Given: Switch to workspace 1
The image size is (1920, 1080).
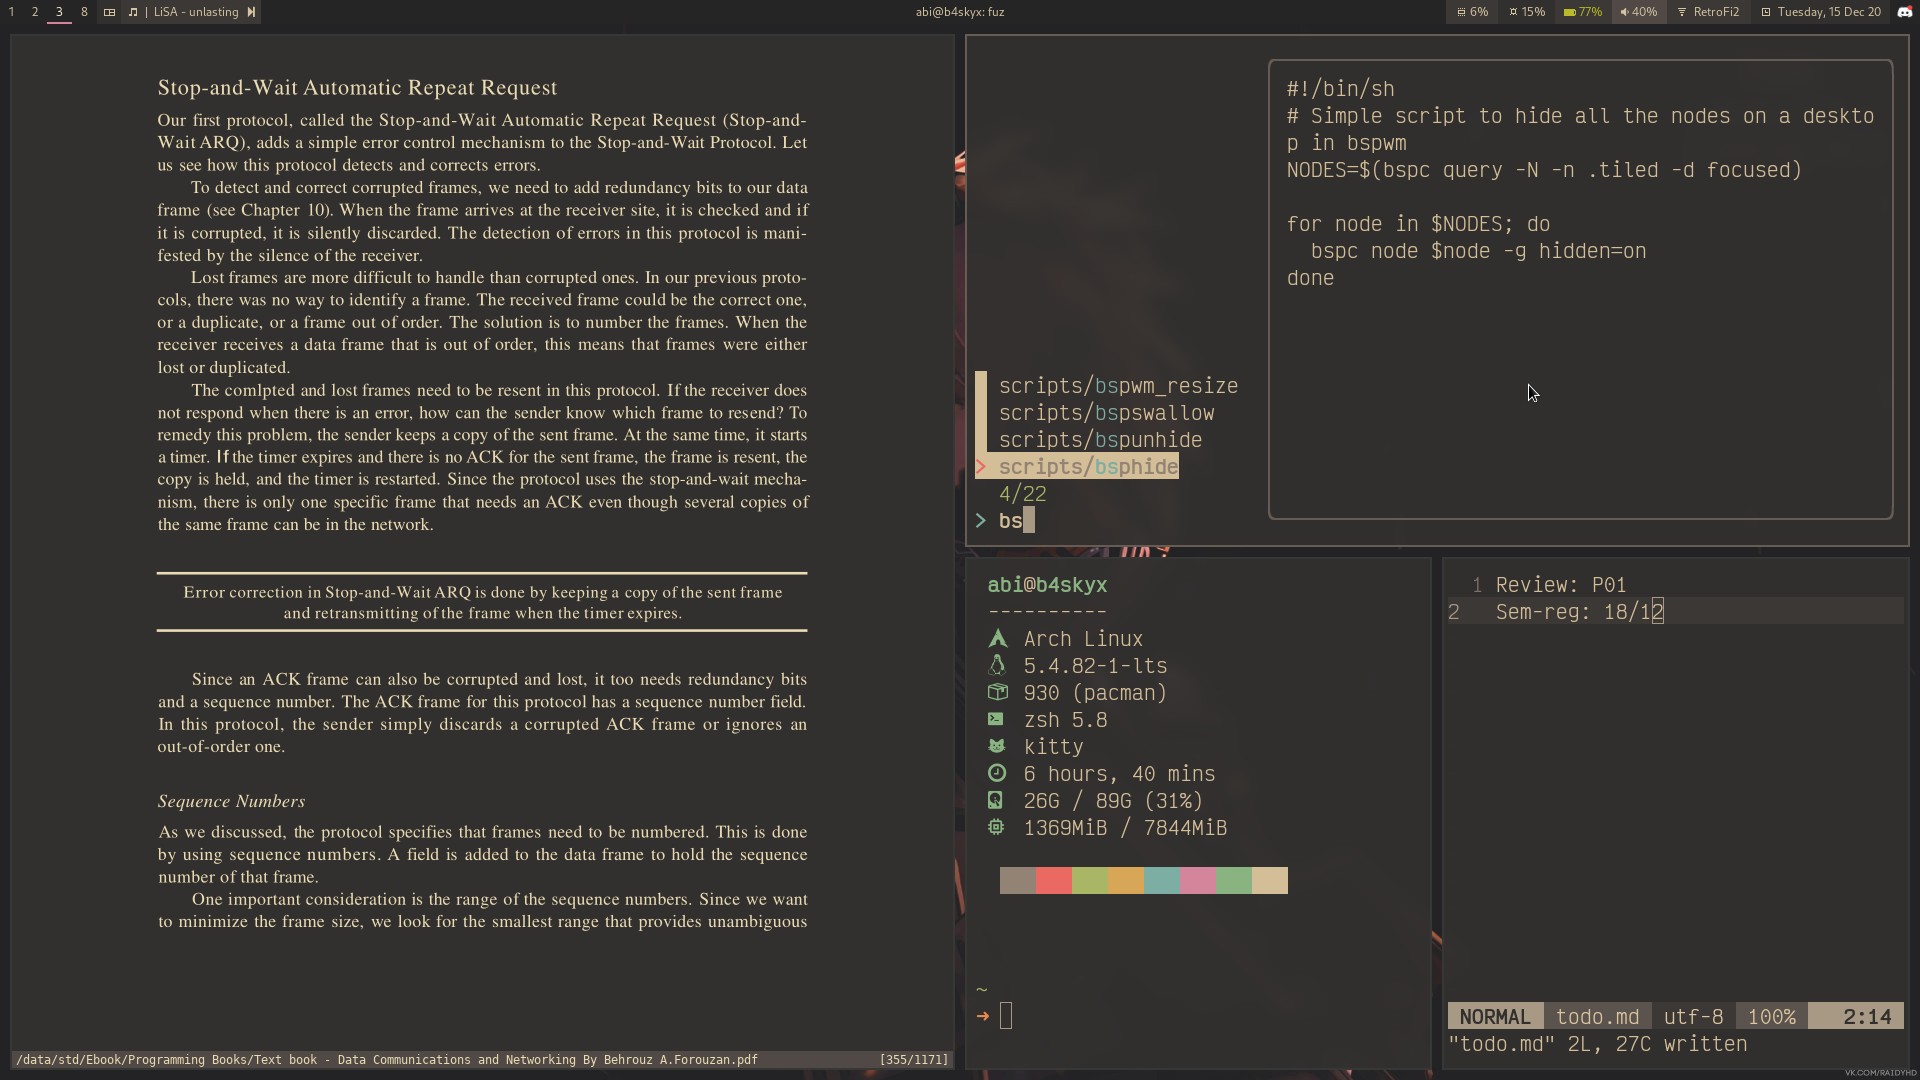Looking at the screenshot, I should (x=12, y=12).
